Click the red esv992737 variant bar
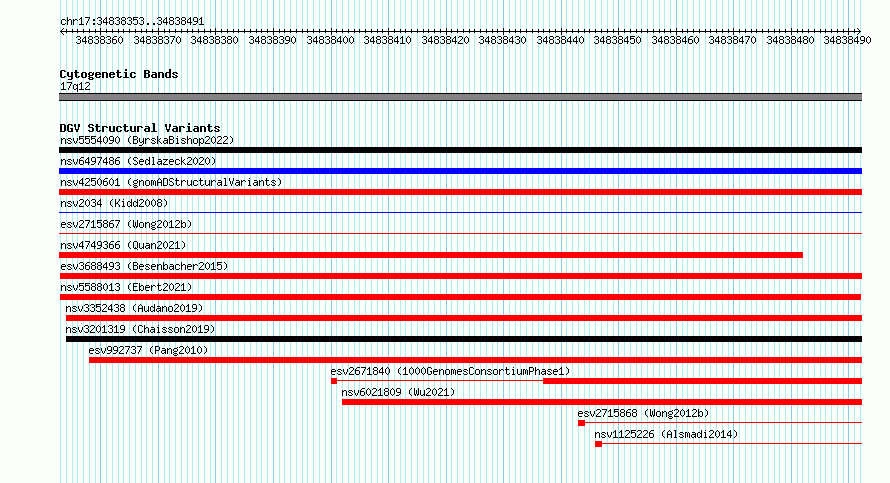Screen dimensions: 890x483 click(x=476, y=360)
